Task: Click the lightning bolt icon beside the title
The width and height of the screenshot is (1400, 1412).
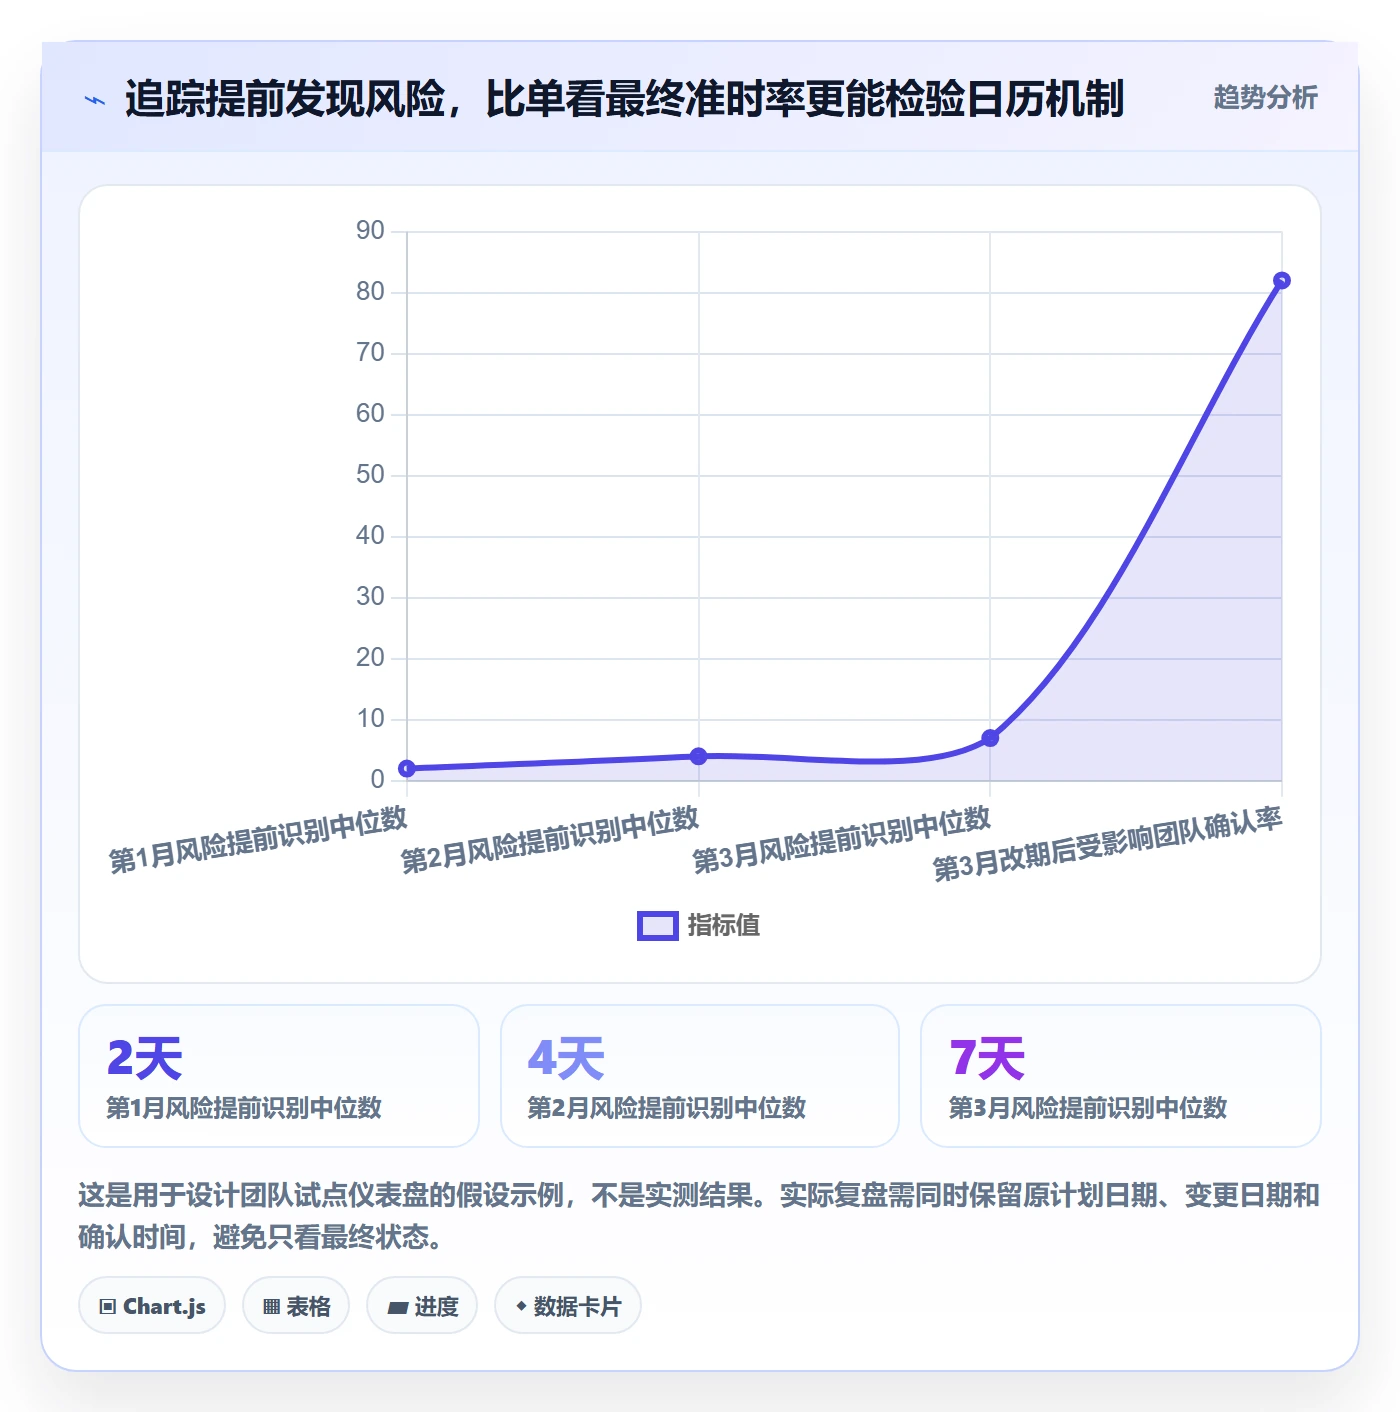Action: pyautogui.click(x=95, y=100)
